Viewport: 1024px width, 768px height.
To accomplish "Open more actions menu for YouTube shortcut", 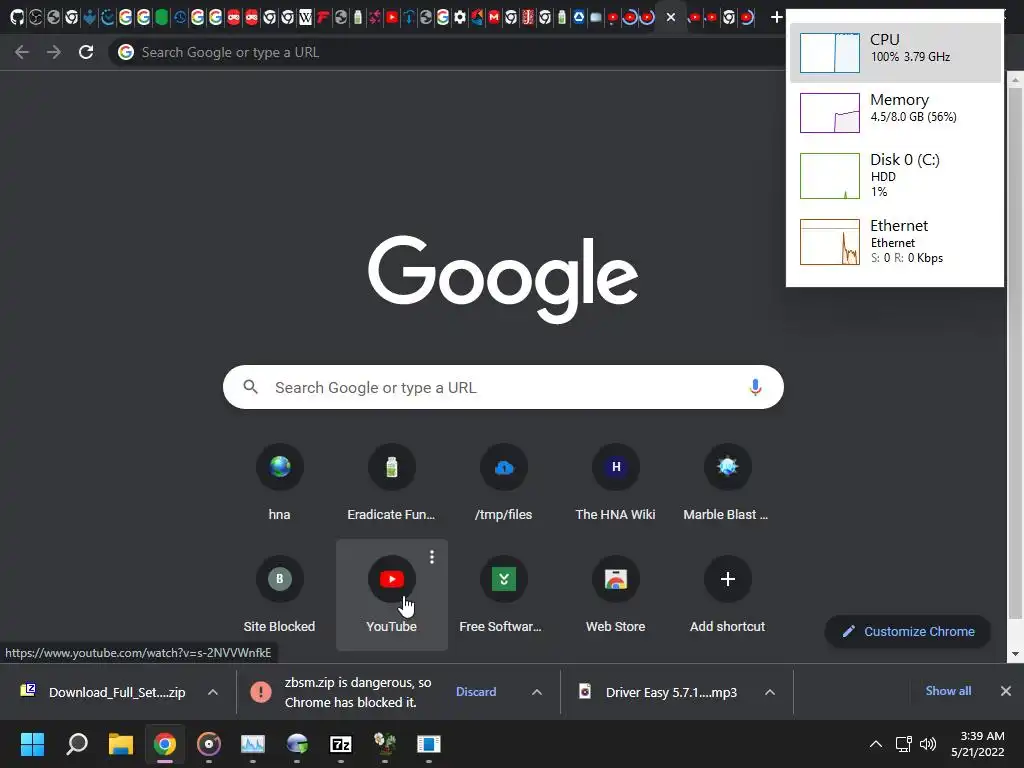I will click(x=432, y=557).
